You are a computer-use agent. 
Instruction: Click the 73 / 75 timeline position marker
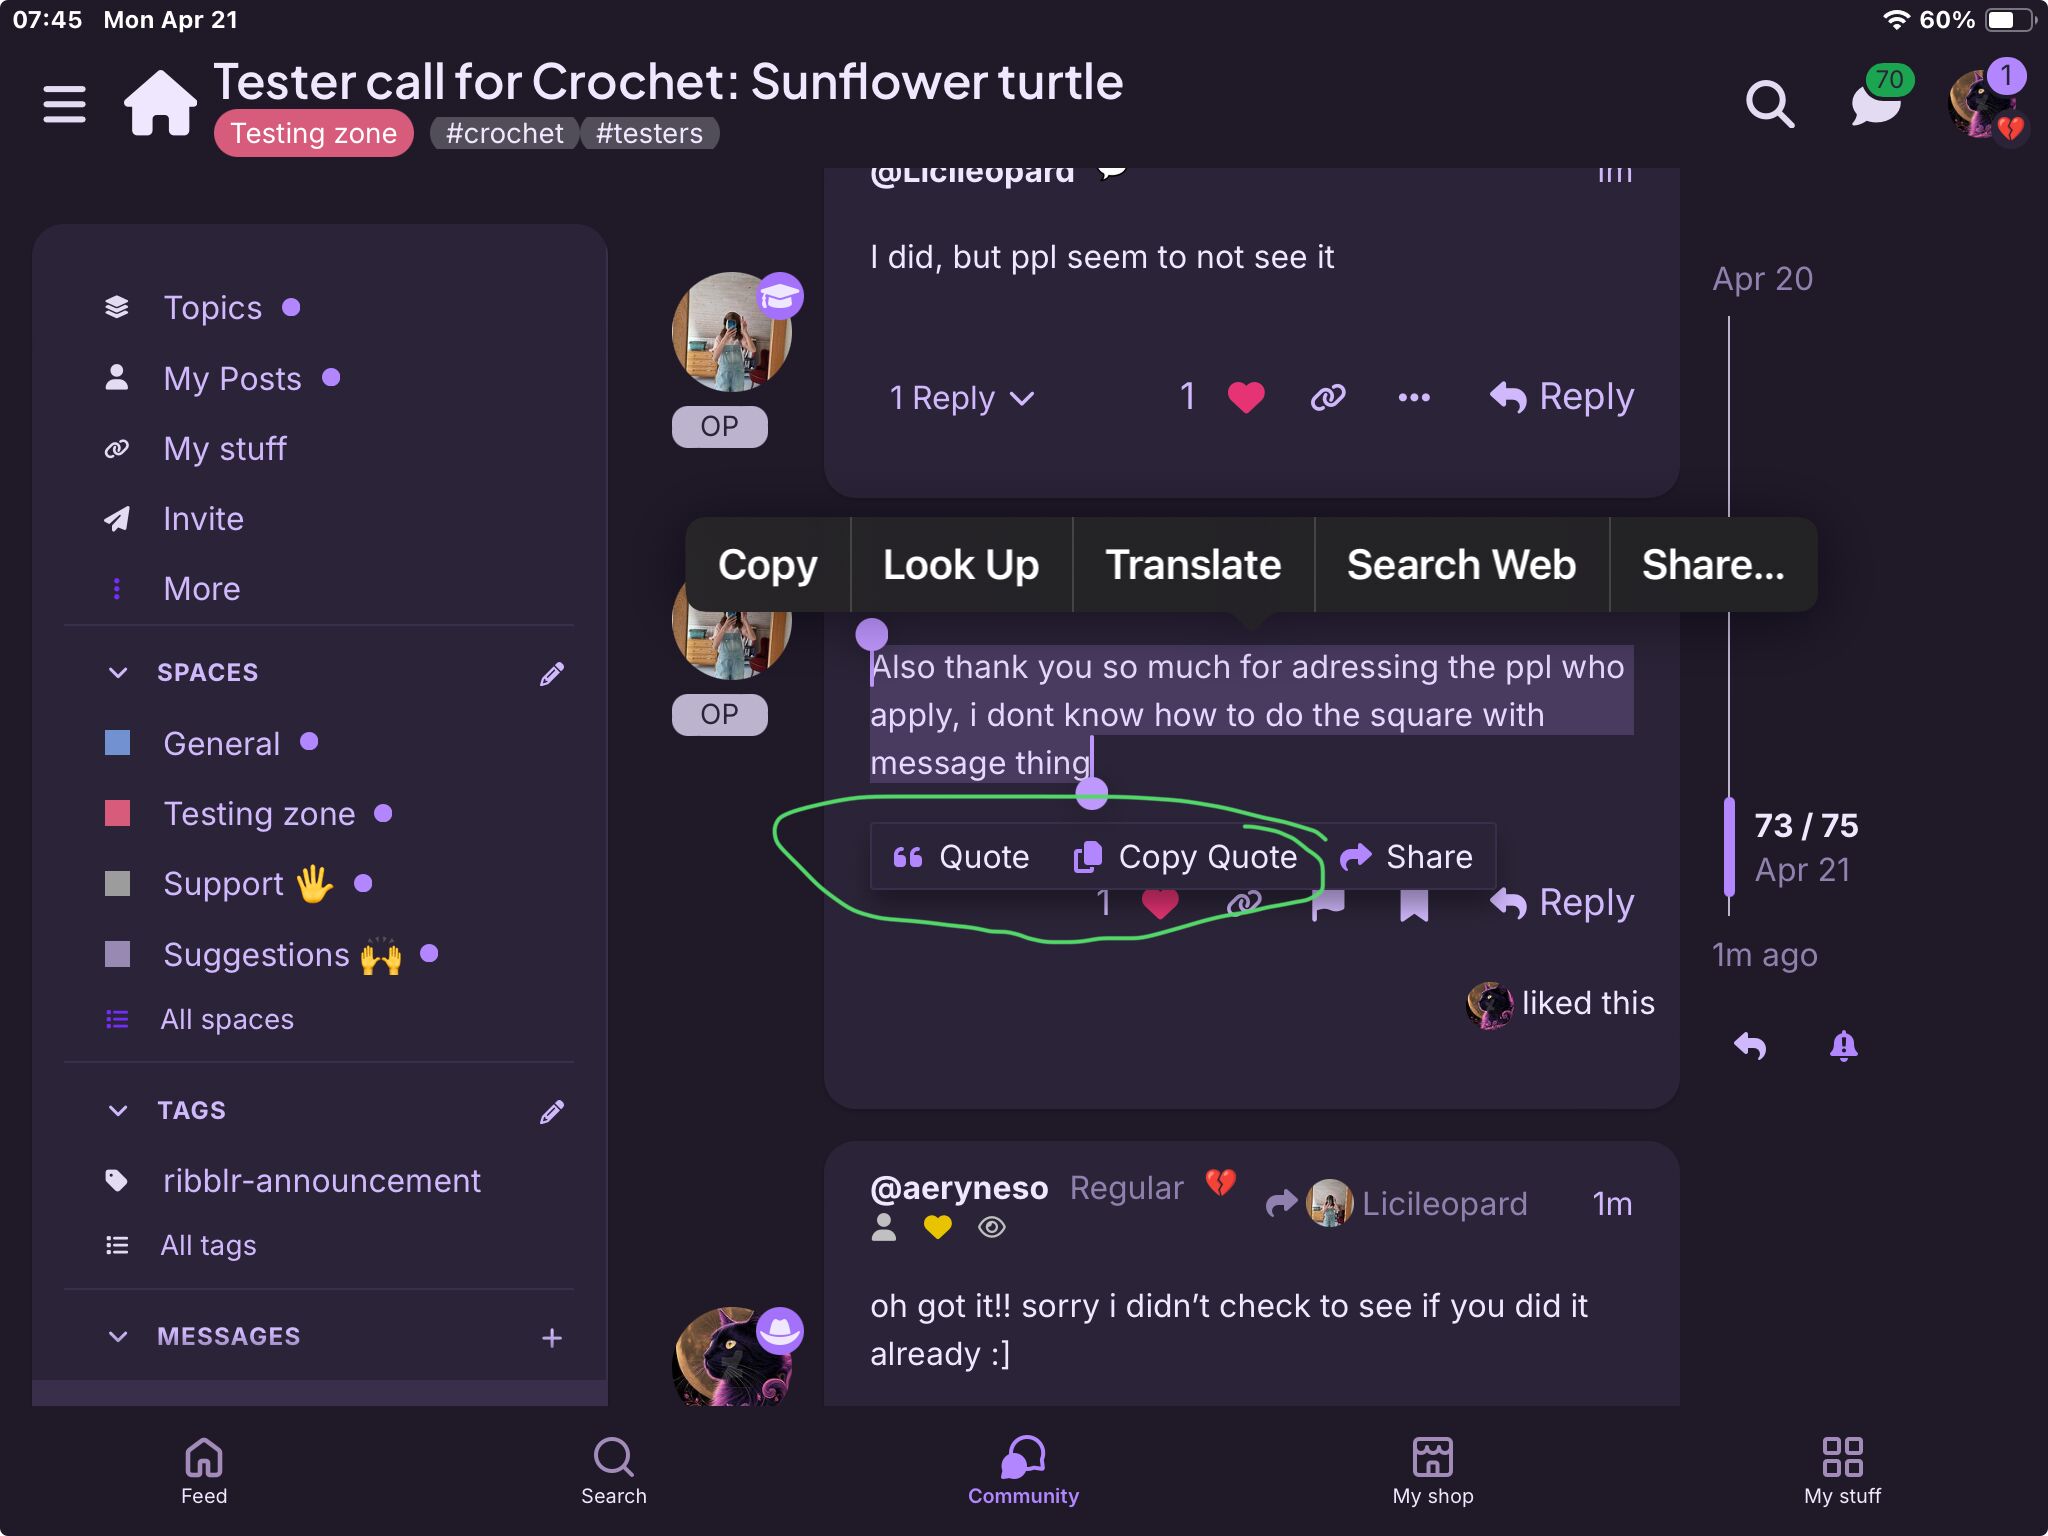point(1805,826)
